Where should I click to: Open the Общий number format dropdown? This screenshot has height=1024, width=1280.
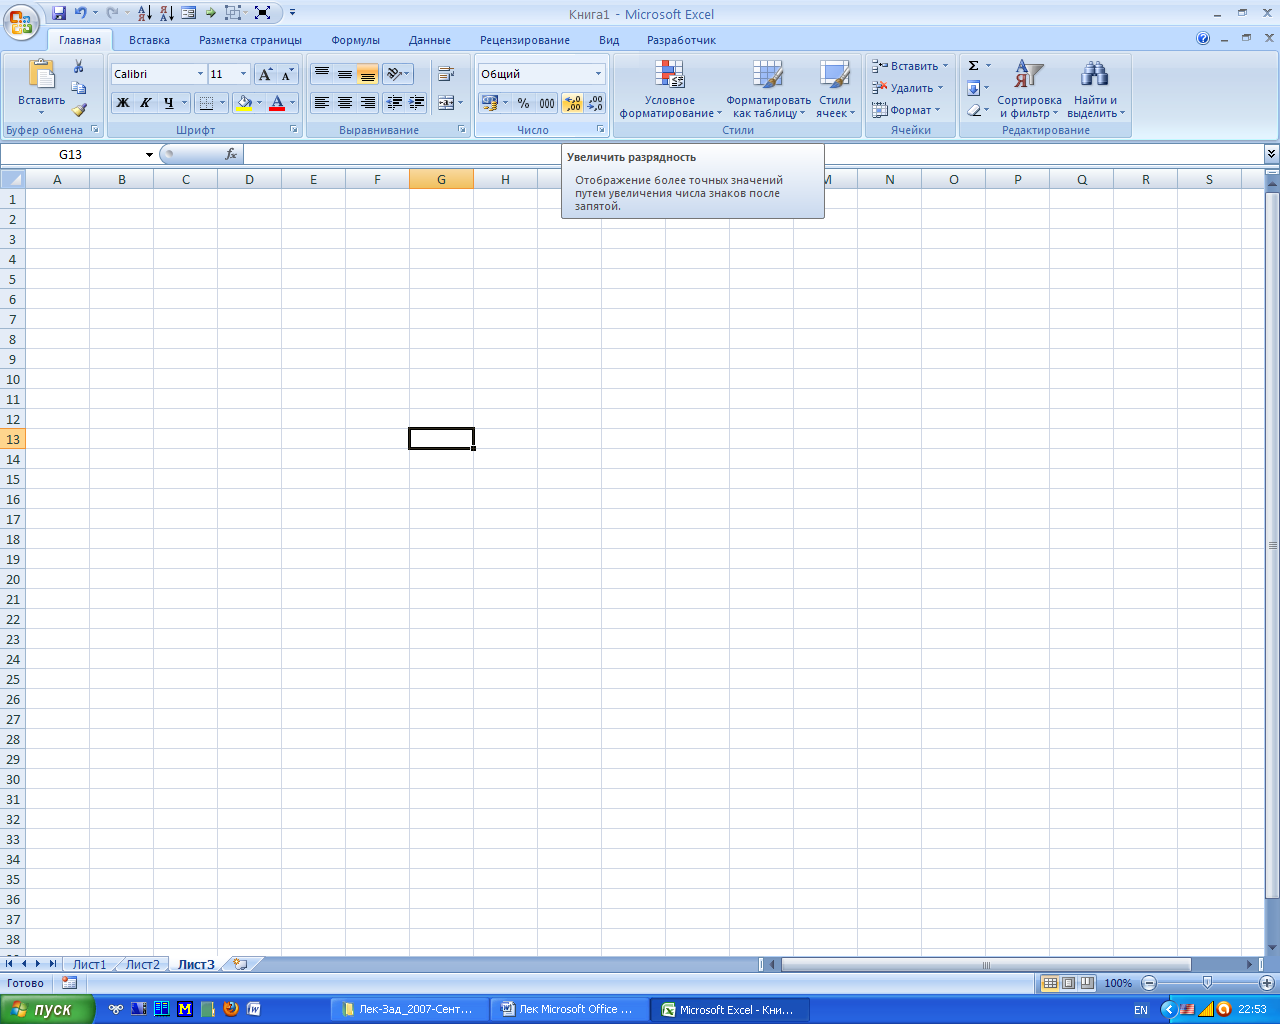click(x=599, y=74)
